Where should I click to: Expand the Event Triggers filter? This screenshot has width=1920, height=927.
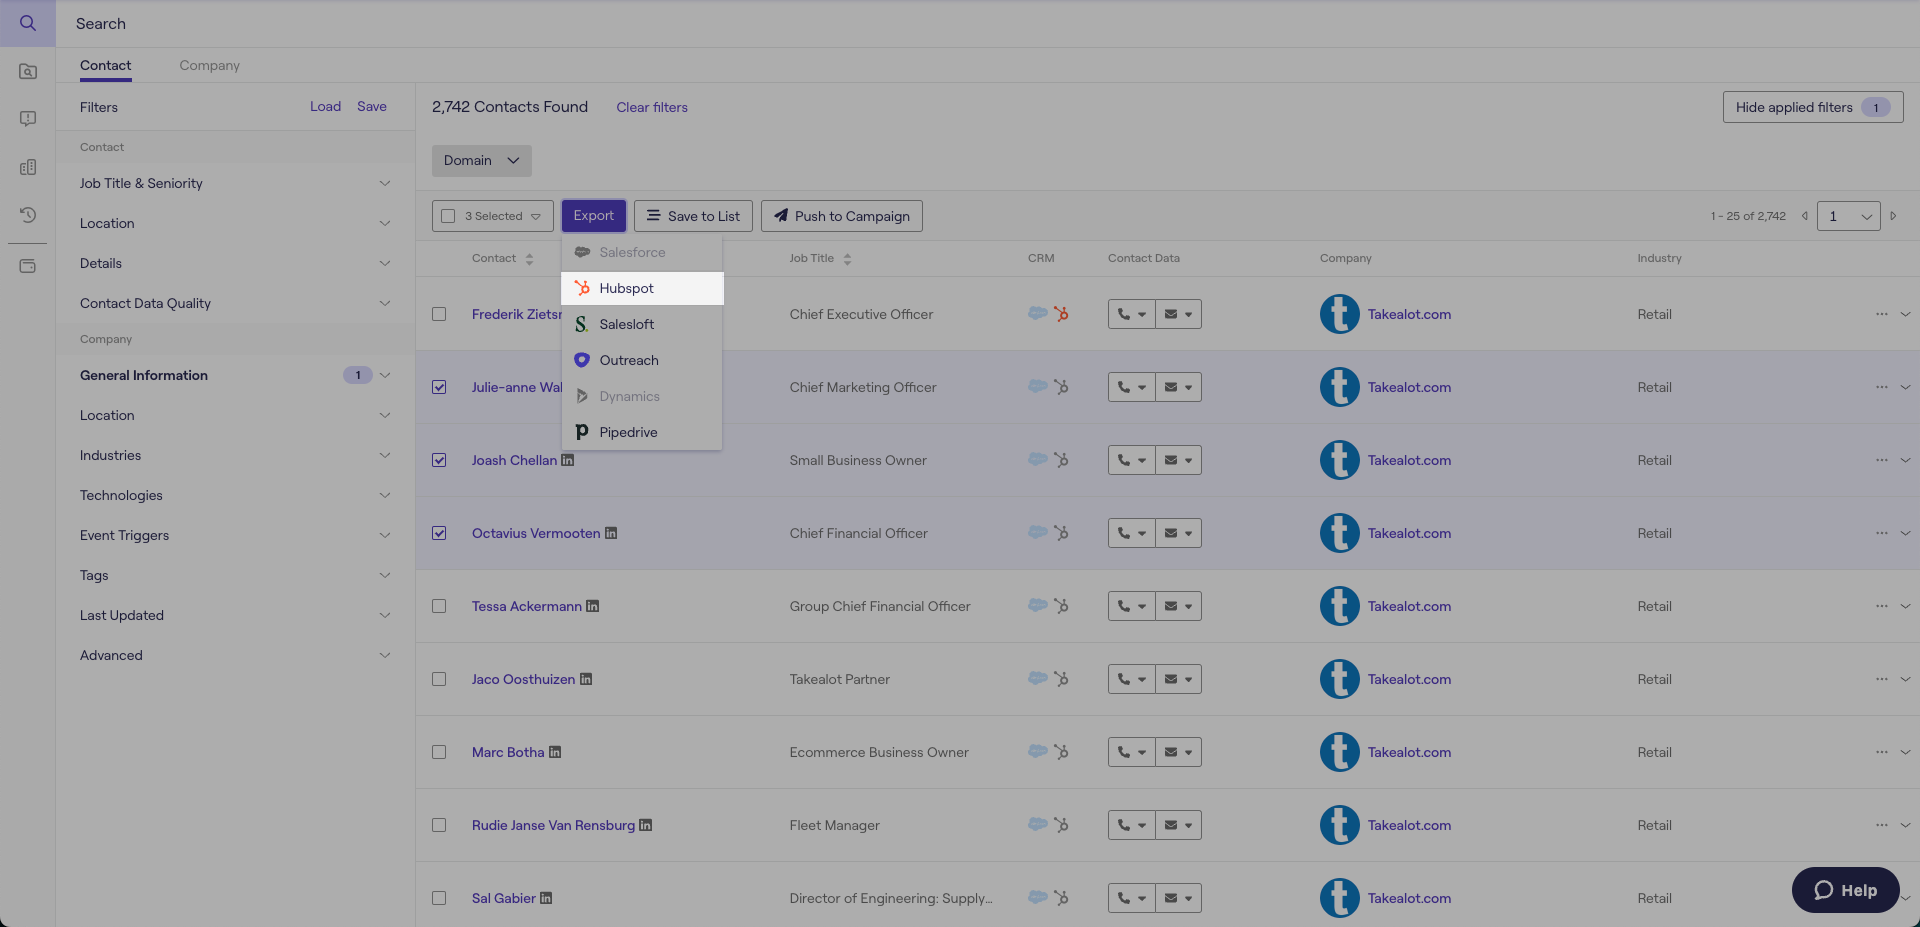click(x=235, y=535)
